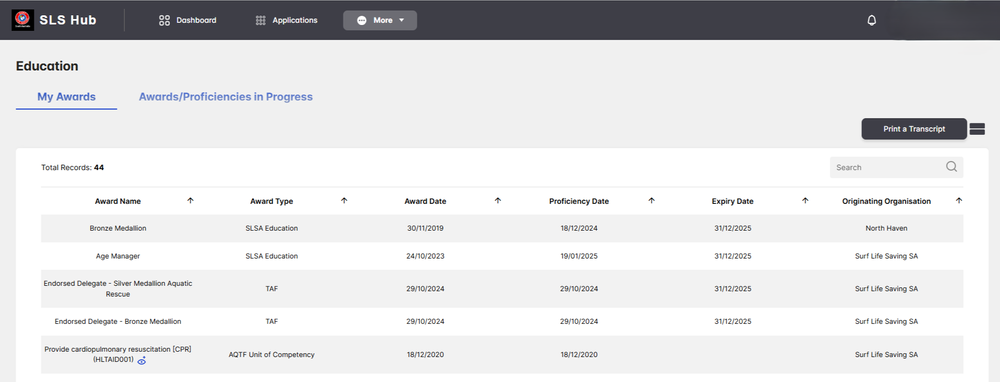Click the search magnifier icon
Image resolution: width=1000 pixels, height=382 pixels.
coord(951,167)
